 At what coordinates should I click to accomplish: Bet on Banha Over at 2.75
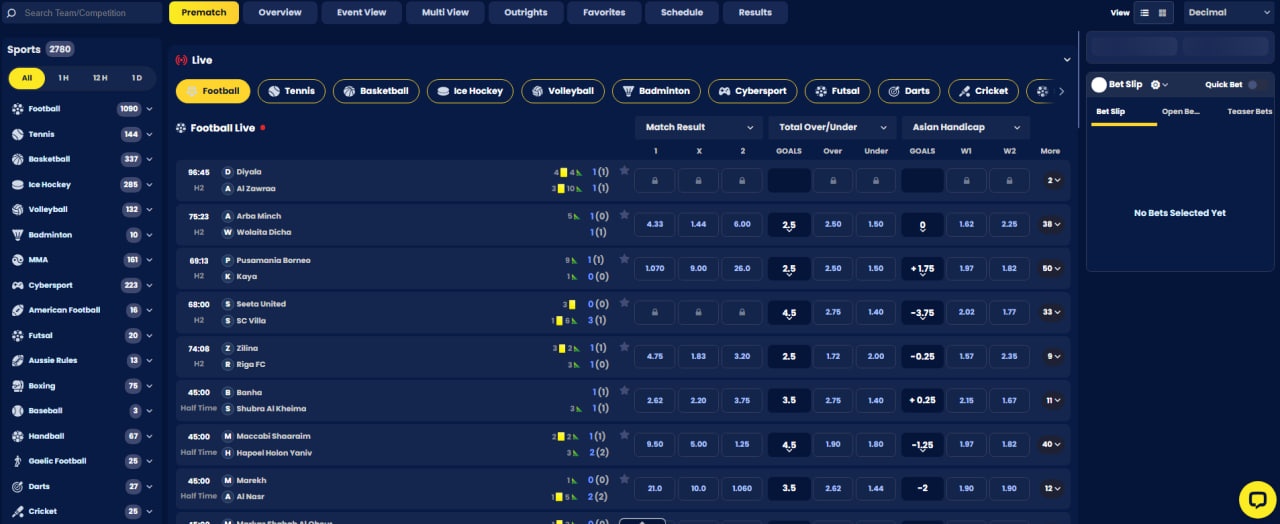pos(833,401)
